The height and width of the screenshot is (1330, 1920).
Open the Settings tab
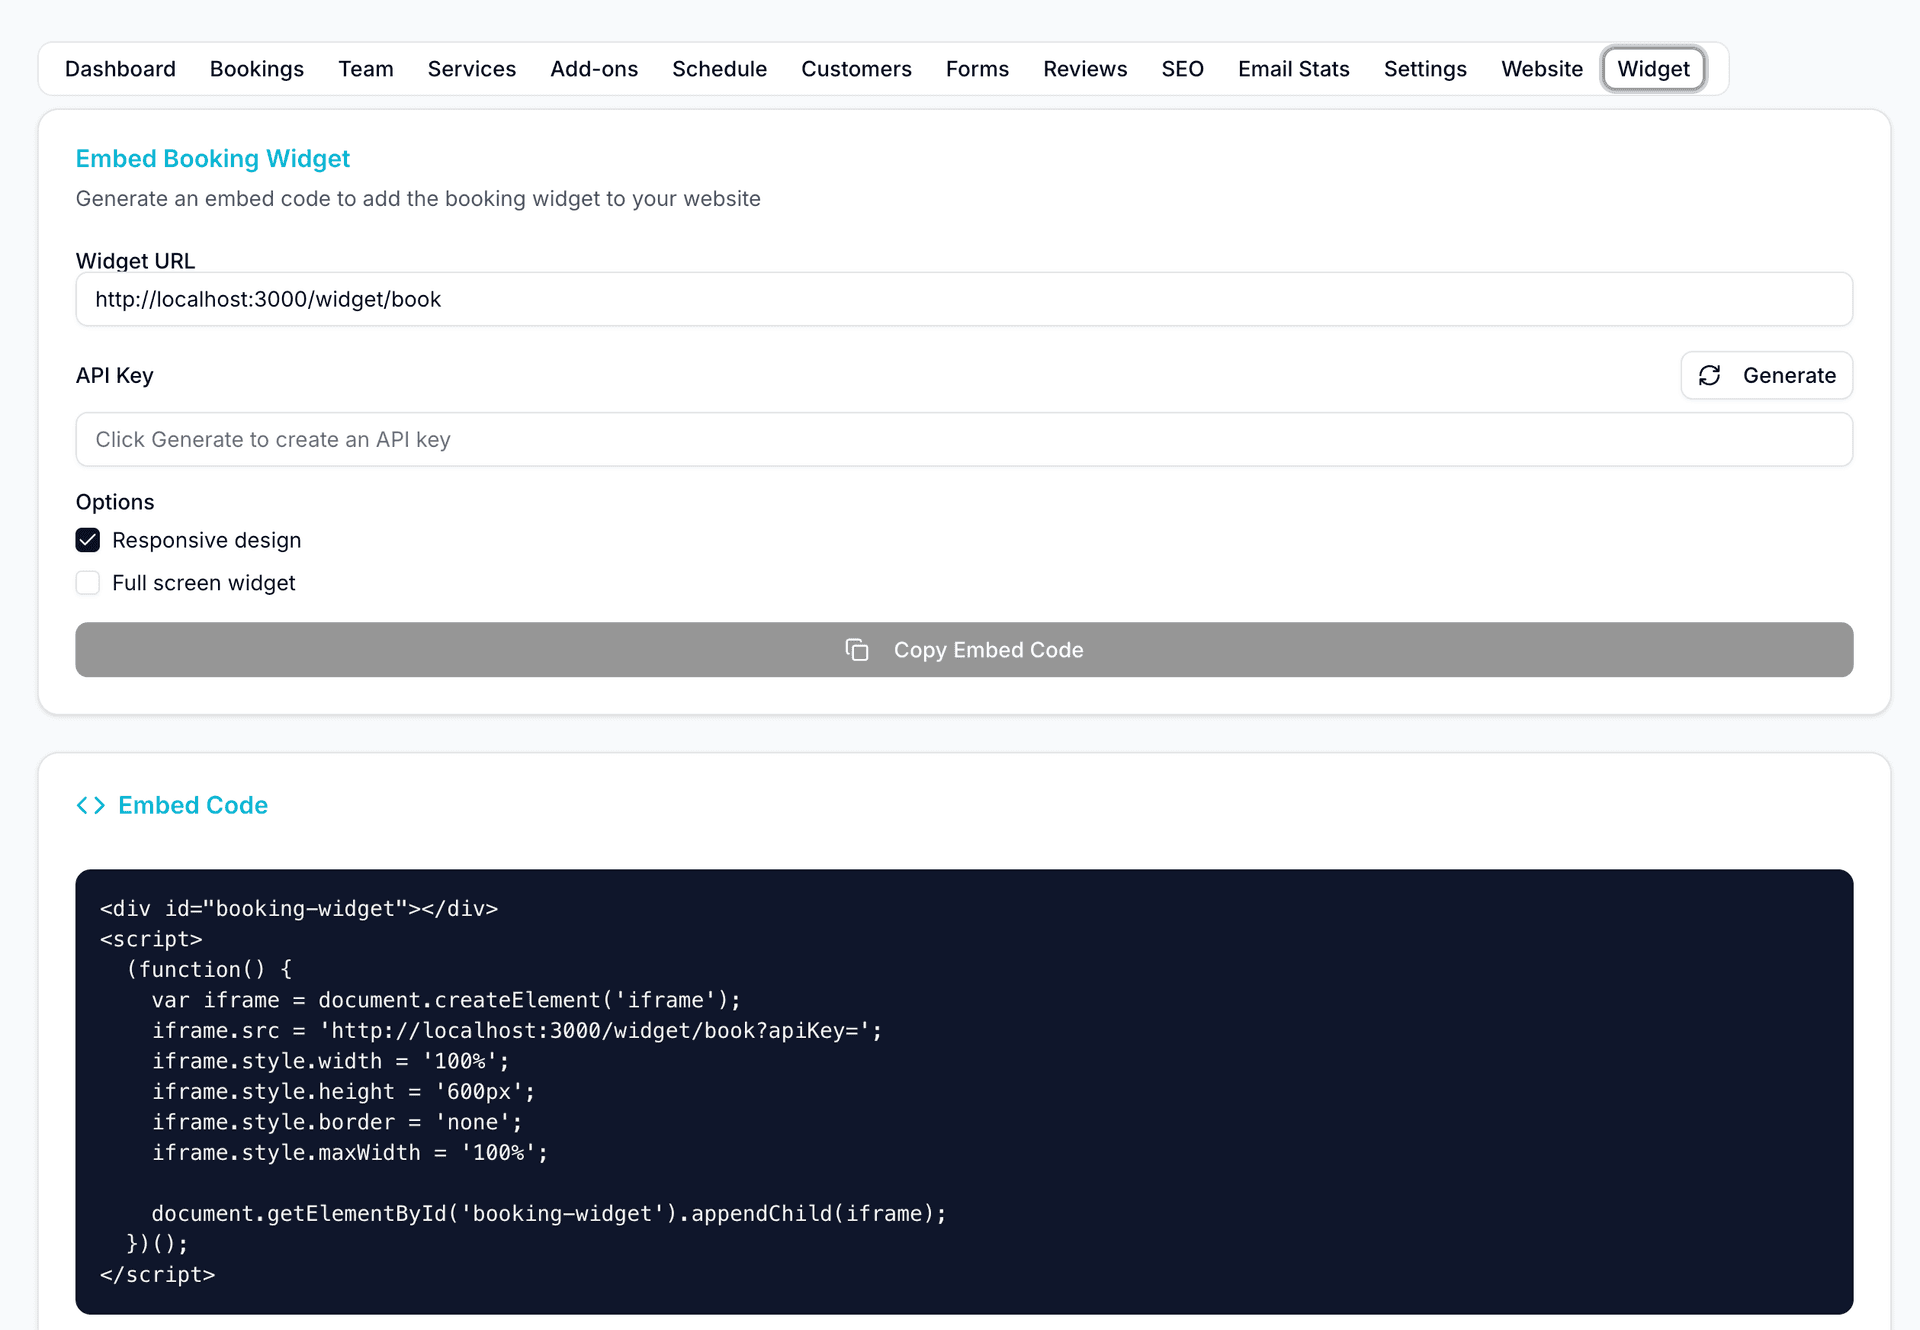(1425, 68)
